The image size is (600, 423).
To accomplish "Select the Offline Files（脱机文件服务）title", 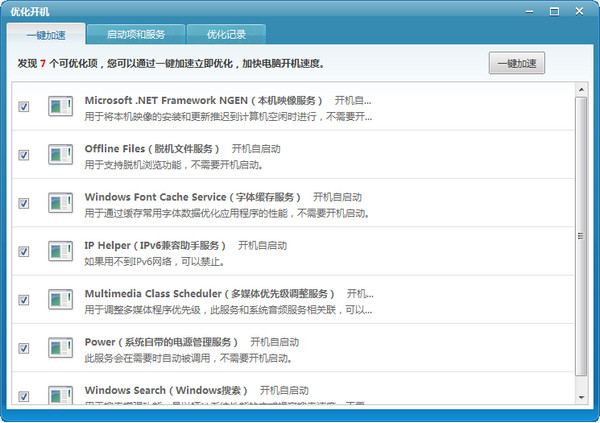I will 152,149.
